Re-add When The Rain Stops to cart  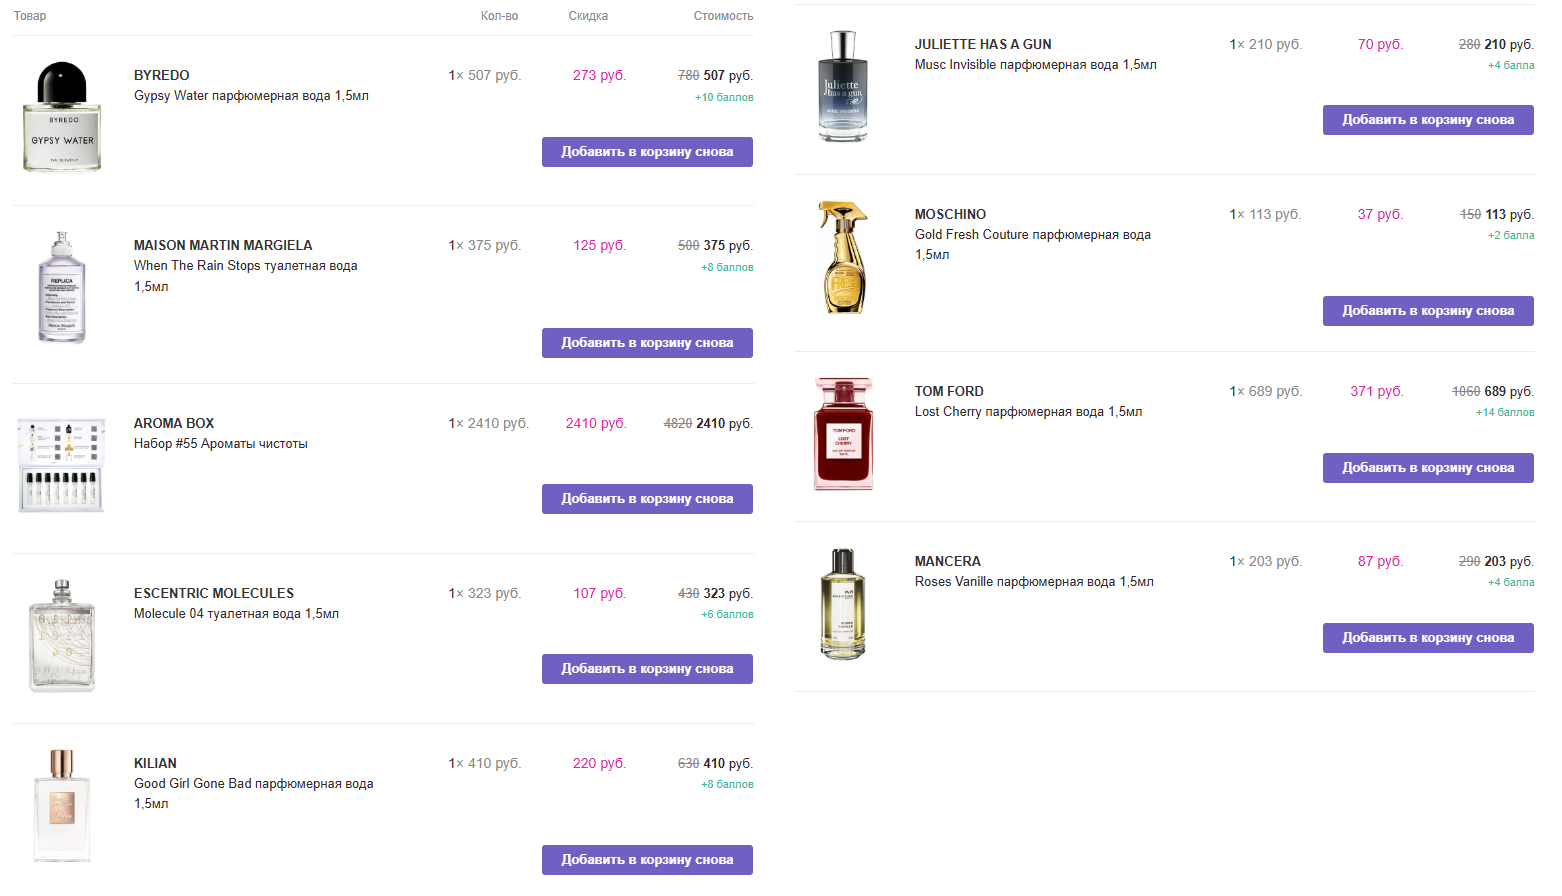[x=647, y=343]
